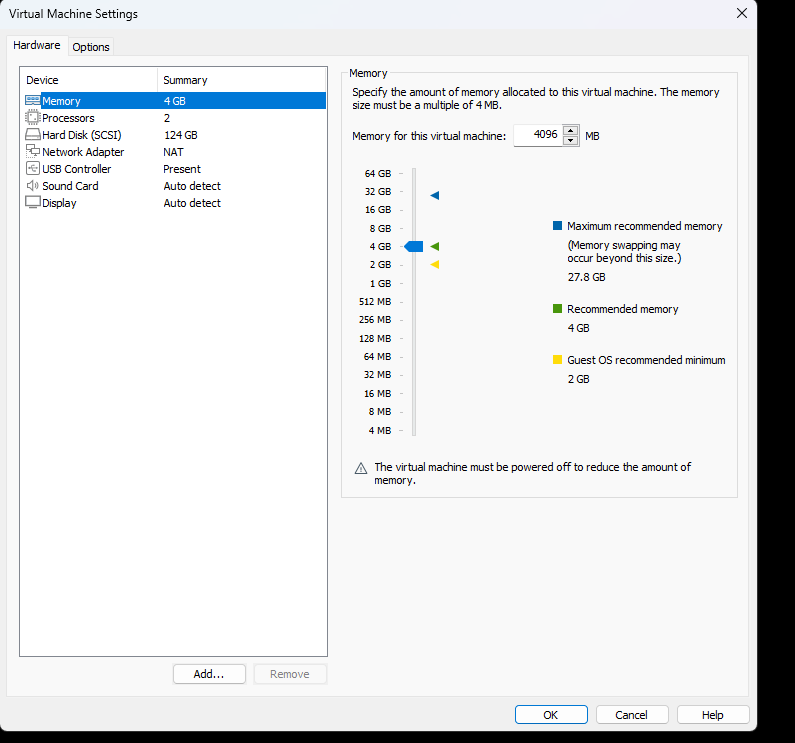
Task: Click the memory slider thumb at 4 GB
Action: coord(414,246)
